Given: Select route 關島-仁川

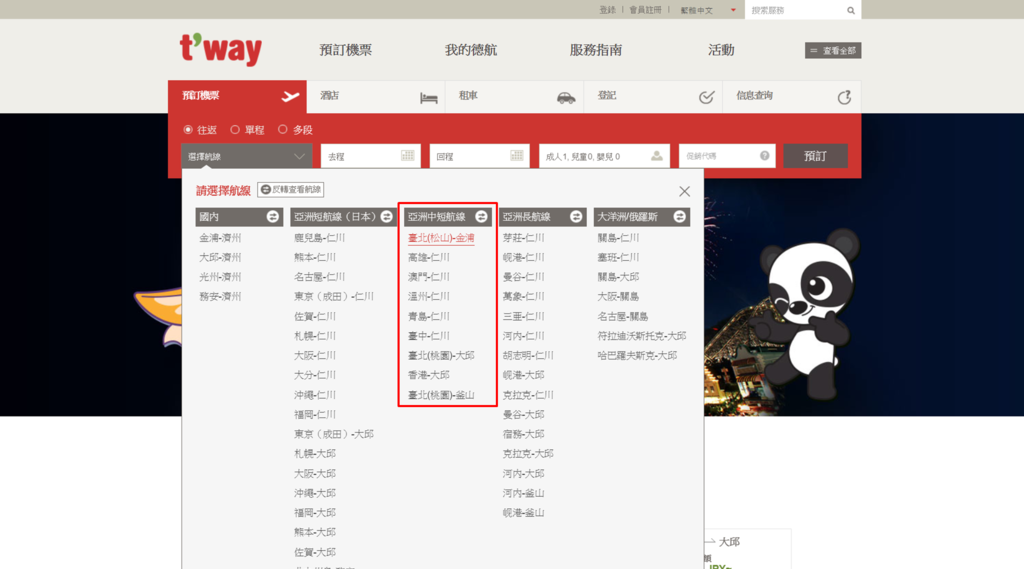Looking at the screenshot, I should (x=618, y=238).
